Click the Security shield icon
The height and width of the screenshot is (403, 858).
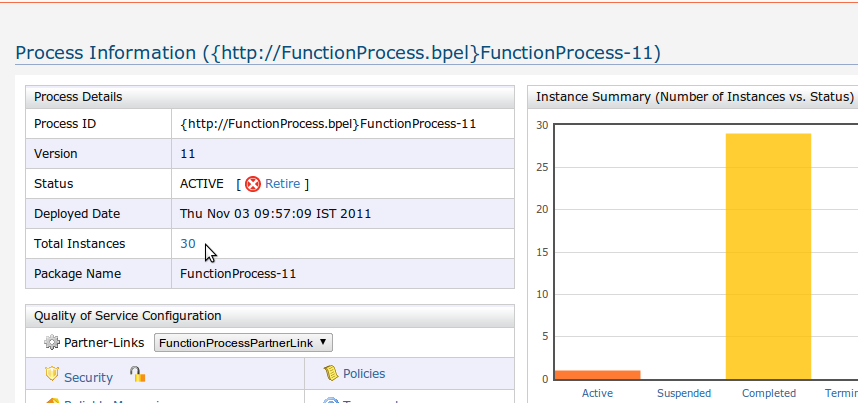[53, 374]
